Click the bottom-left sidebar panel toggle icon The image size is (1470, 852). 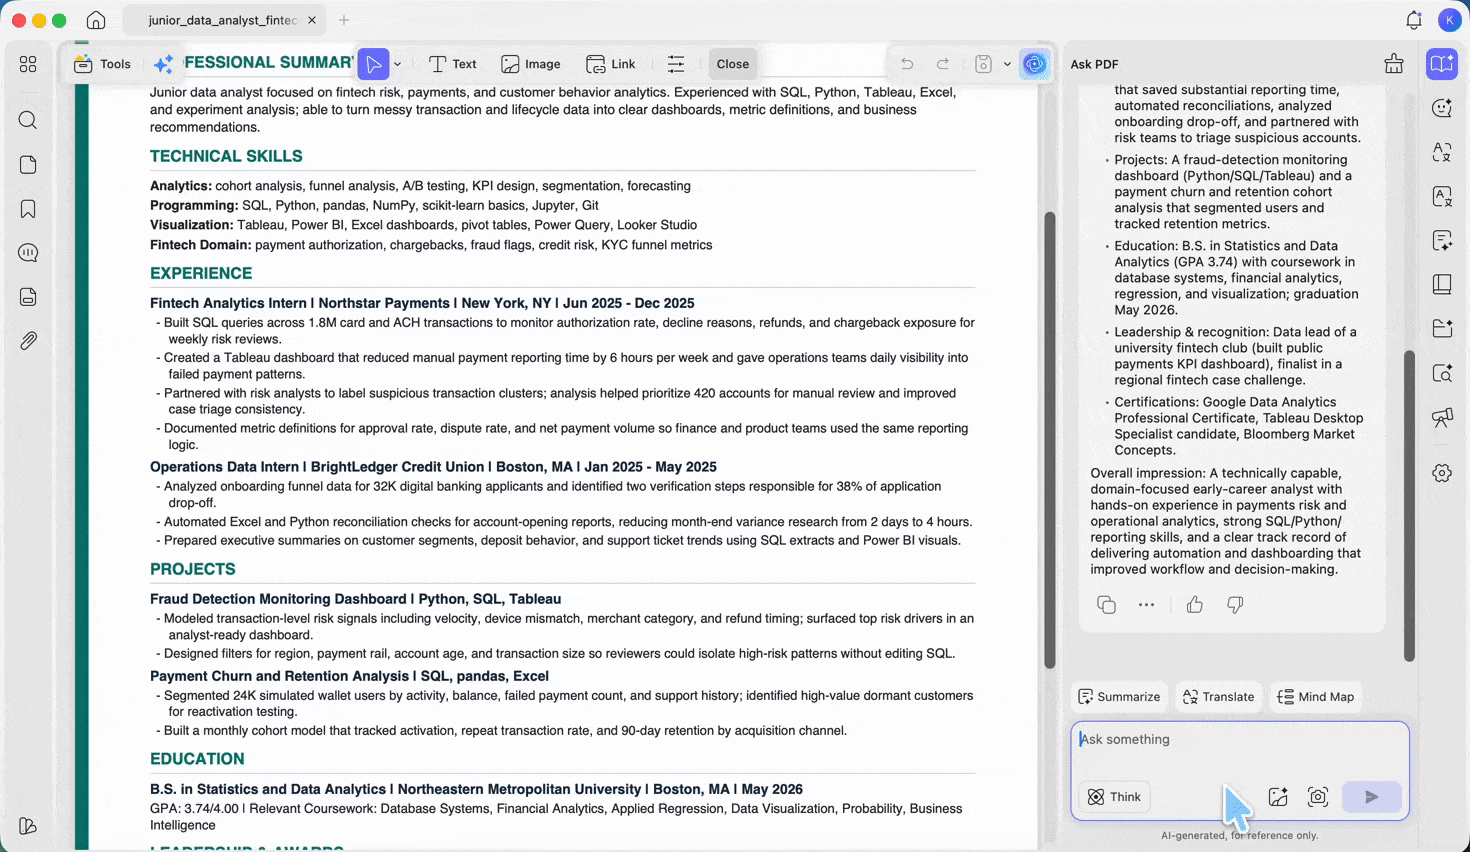click(x=28, y=826)
